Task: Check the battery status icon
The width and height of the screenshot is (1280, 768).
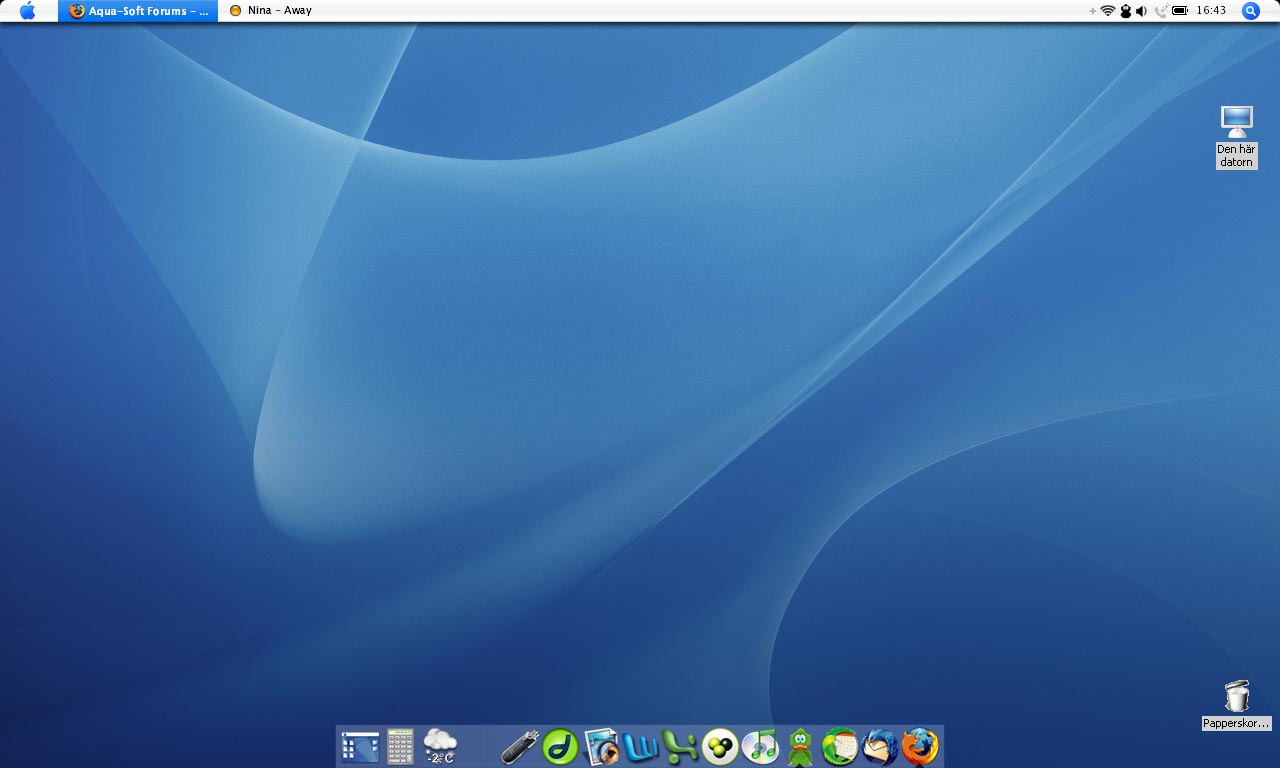Action: (1180, 11)
